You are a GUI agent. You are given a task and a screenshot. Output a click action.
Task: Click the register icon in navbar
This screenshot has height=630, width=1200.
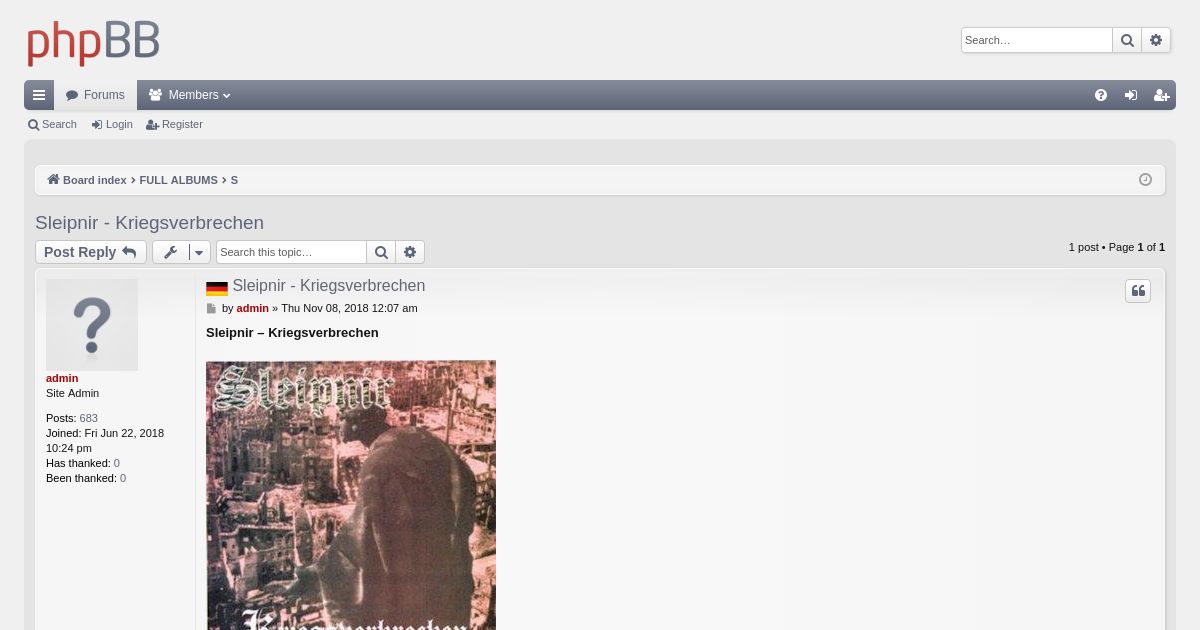coord(1161,95)
